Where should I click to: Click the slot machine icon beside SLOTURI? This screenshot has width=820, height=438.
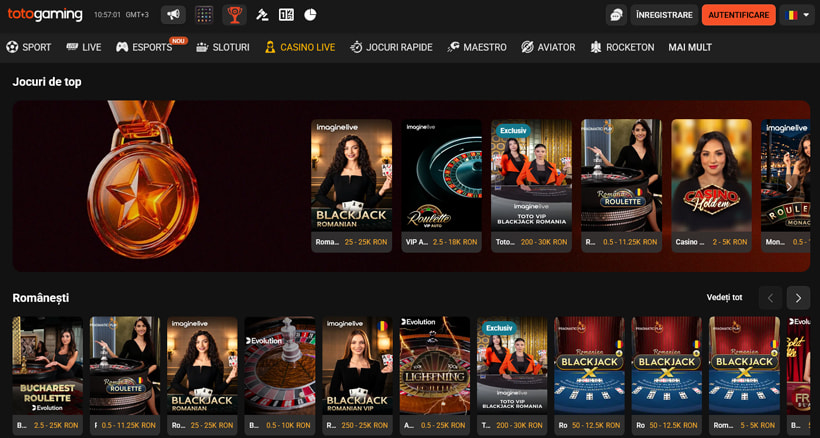202,47
